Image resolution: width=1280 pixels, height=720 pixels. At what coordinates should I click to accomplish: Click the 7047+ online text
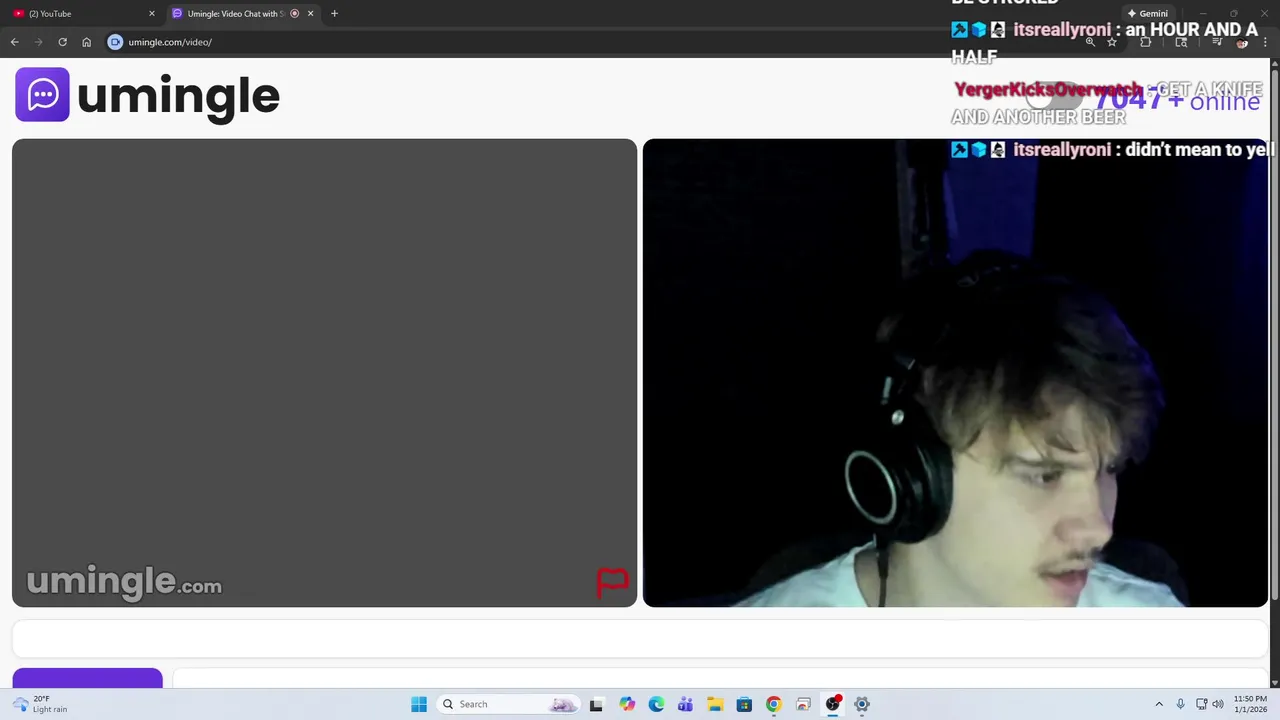[1177, 100]
